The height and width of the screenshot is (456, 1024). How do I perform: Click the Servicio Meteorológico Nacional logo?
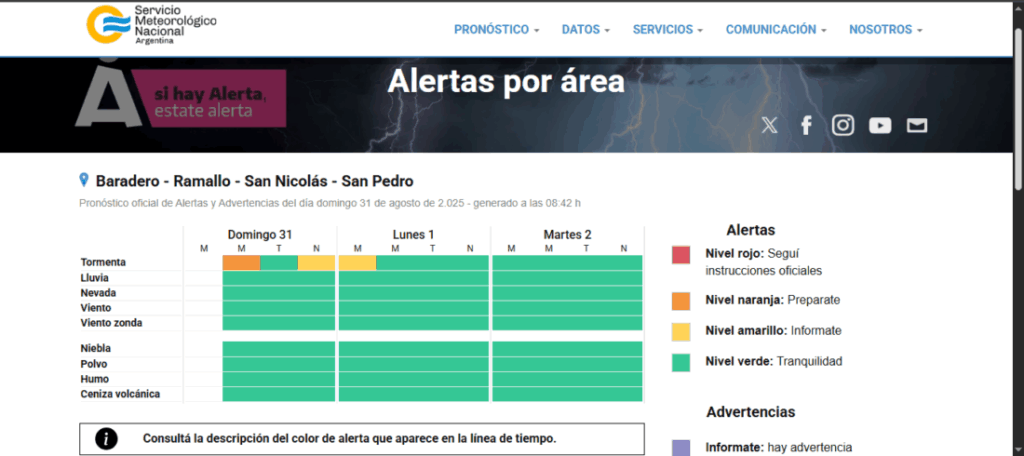pos(150,25)
